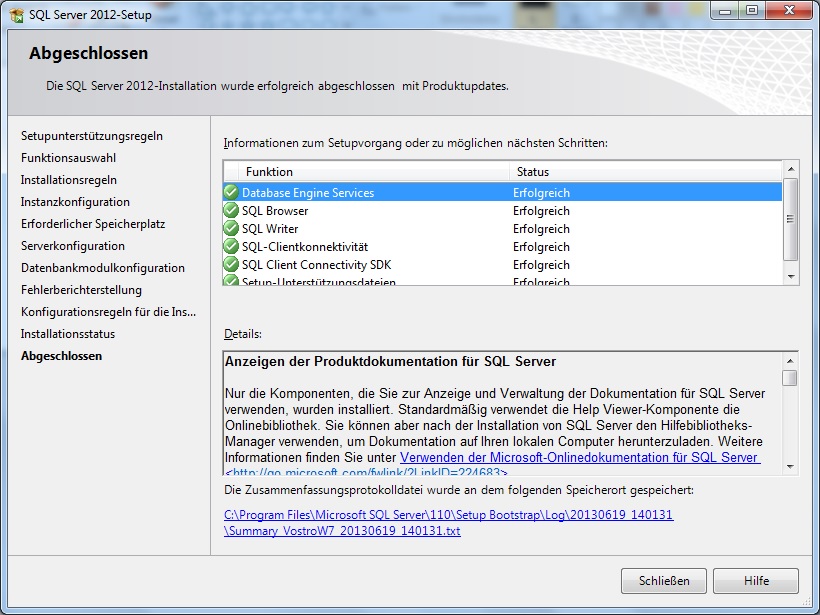The image size is (820, 615).
Task: Open the Verwenden der Microsoft-Onlinedokumentation link
Action: click(x=579, y=457)
